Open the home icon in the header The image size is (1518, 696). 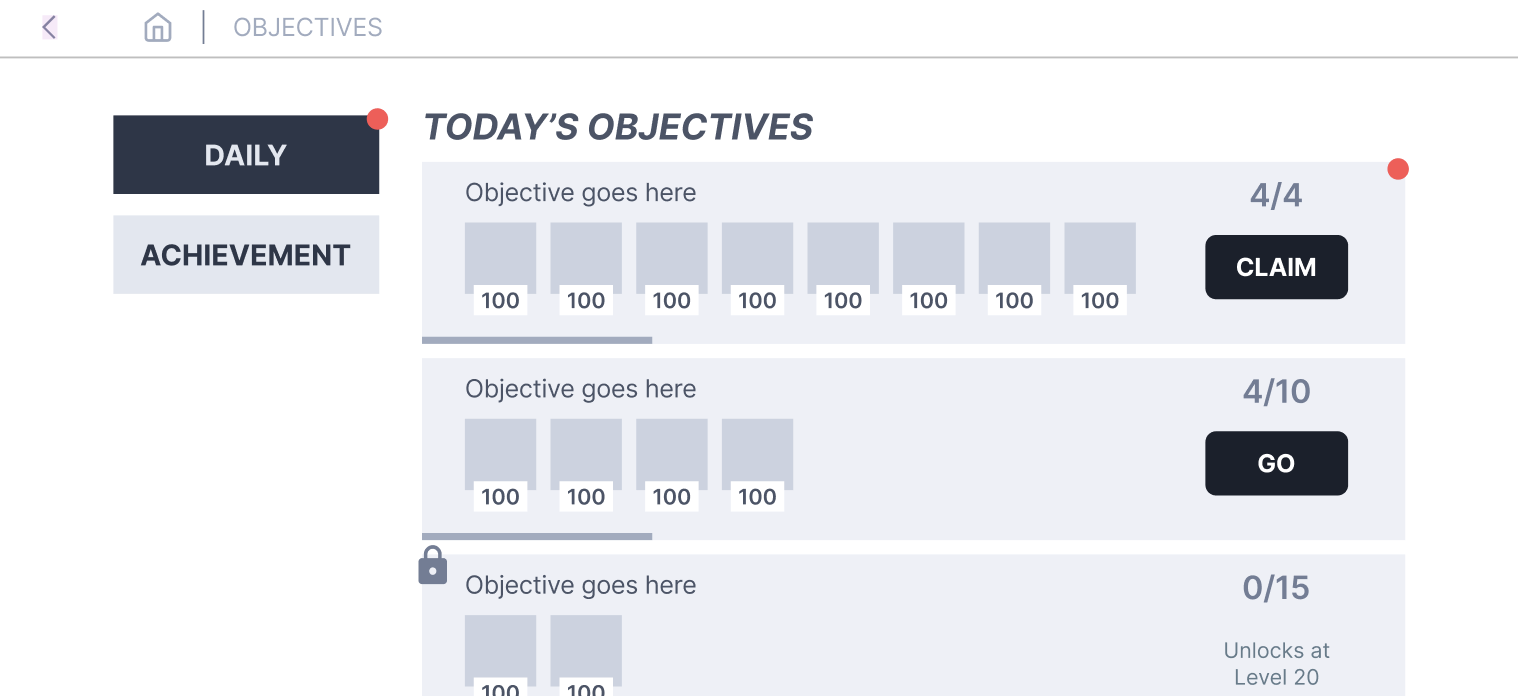tap(158, 27)
